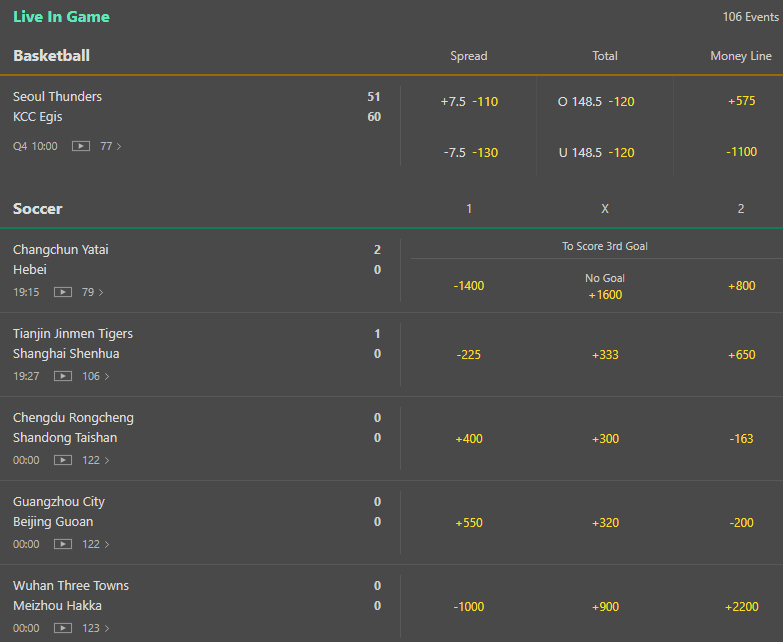The height and width of the screenshot is (642, 783).
Task: Open the Tianjin Jinmen Tigers team name
Action: [73, 333]
